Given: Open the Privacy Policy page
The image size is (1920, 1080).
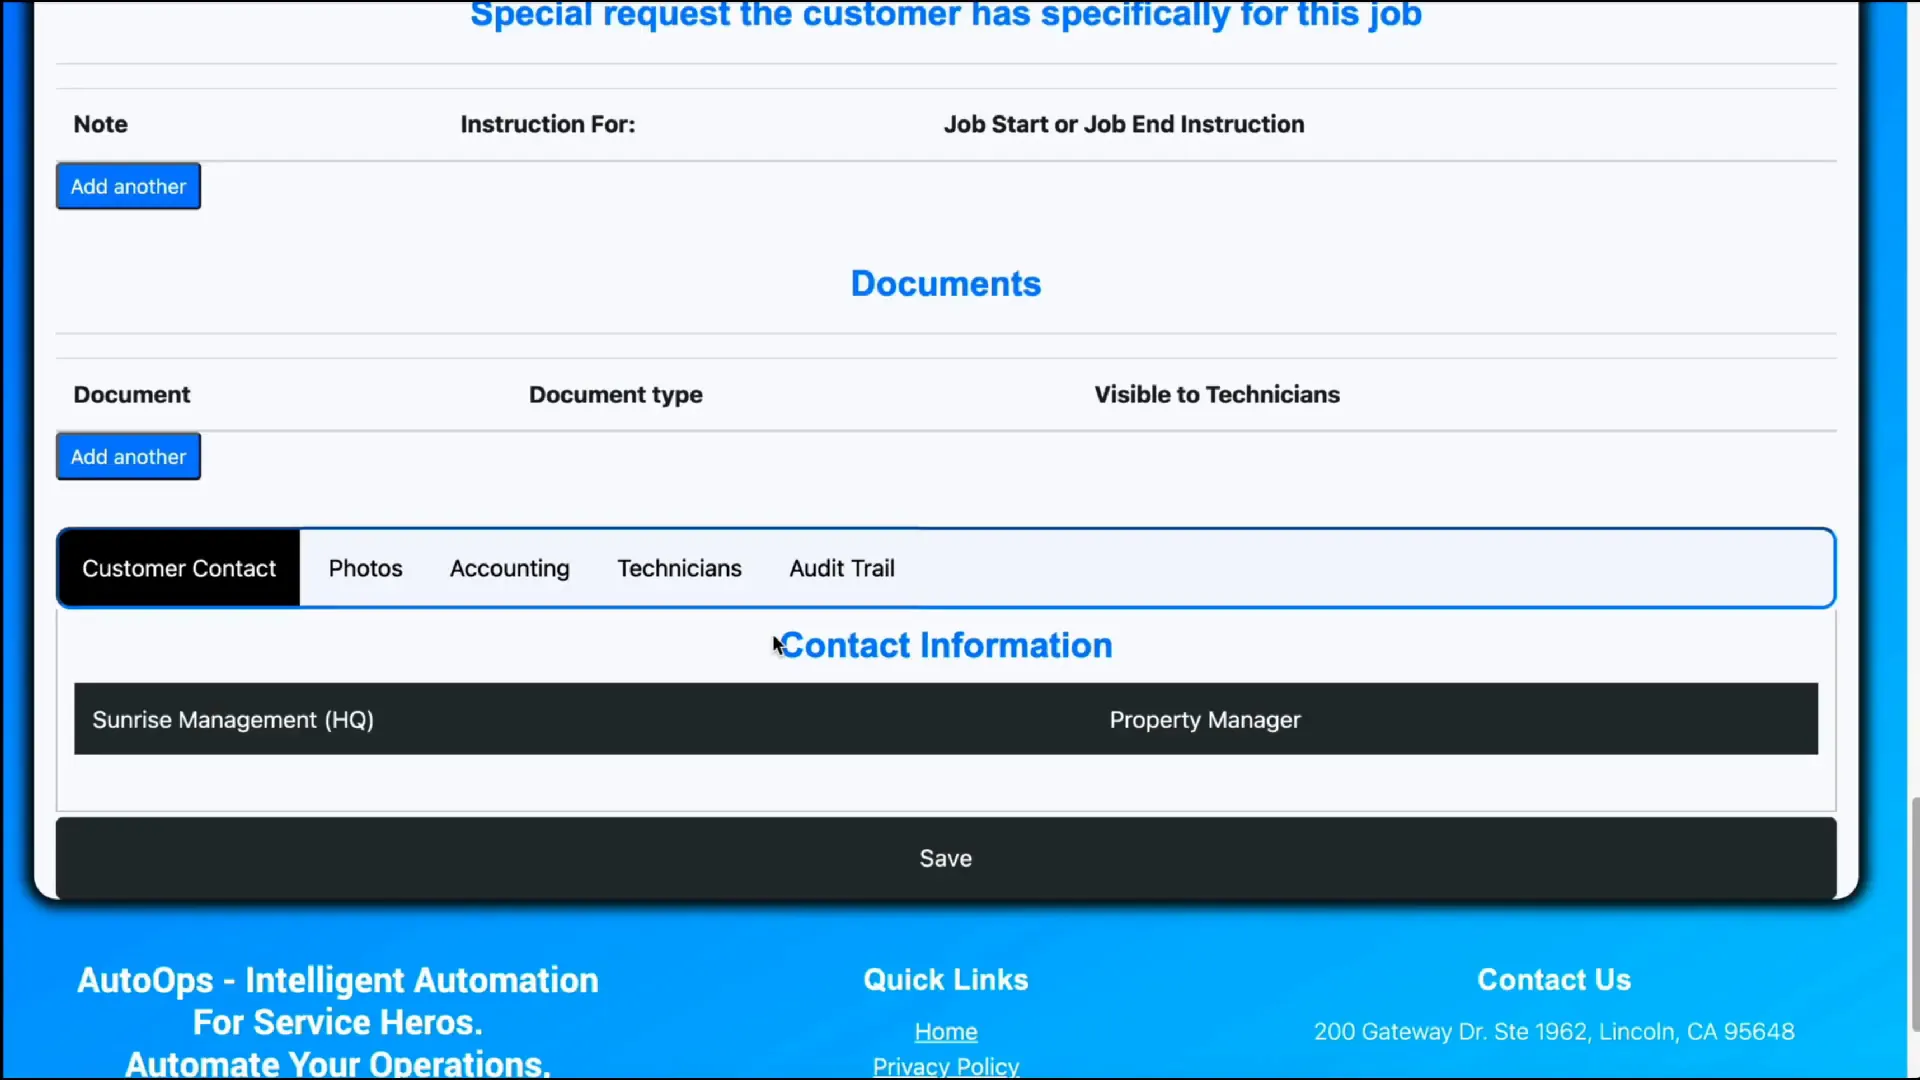Looking at the screenshot, I should (x=946, y=1066).
